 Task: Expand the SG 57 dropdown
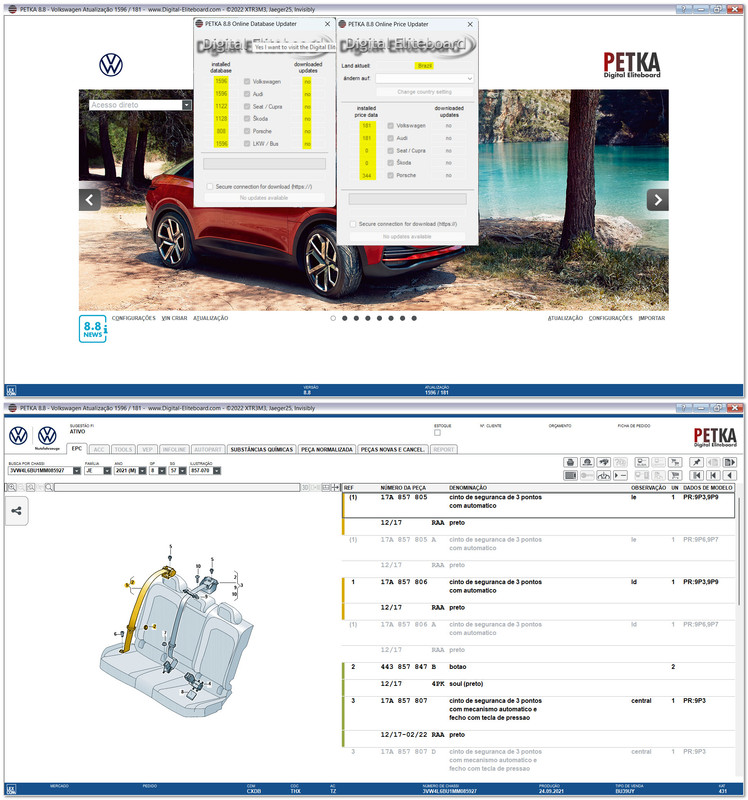[x=182, y=470]
